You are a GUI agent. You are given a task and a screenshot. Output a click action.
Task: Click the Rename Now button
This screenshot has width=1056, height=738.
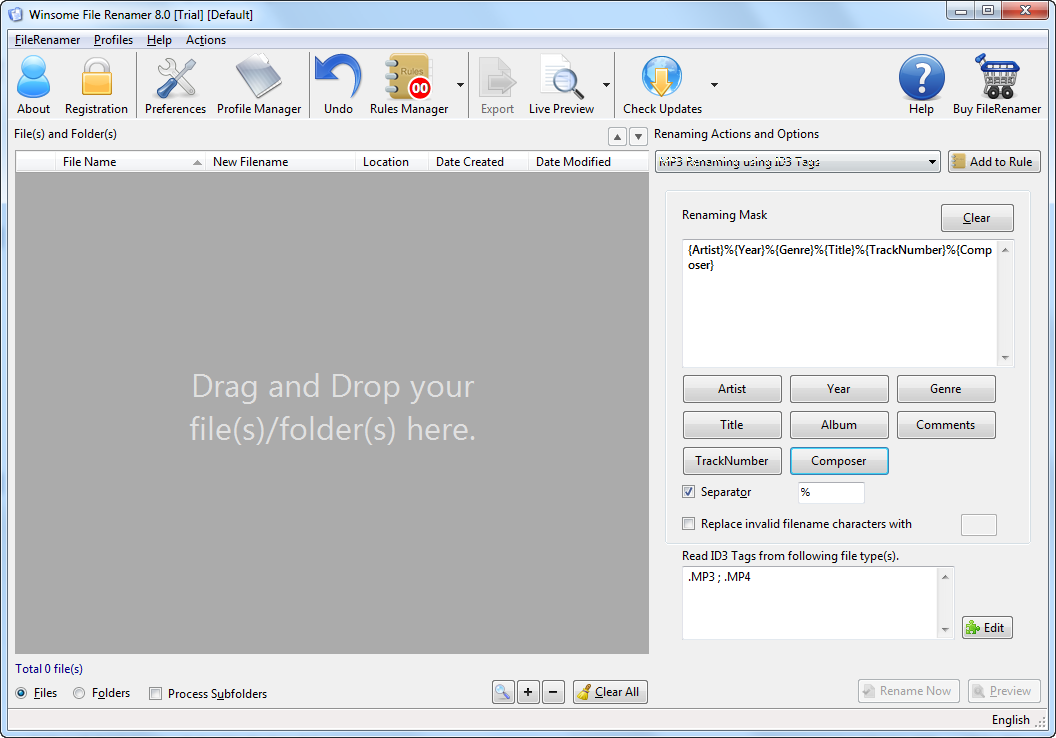(x=909, y=691)
